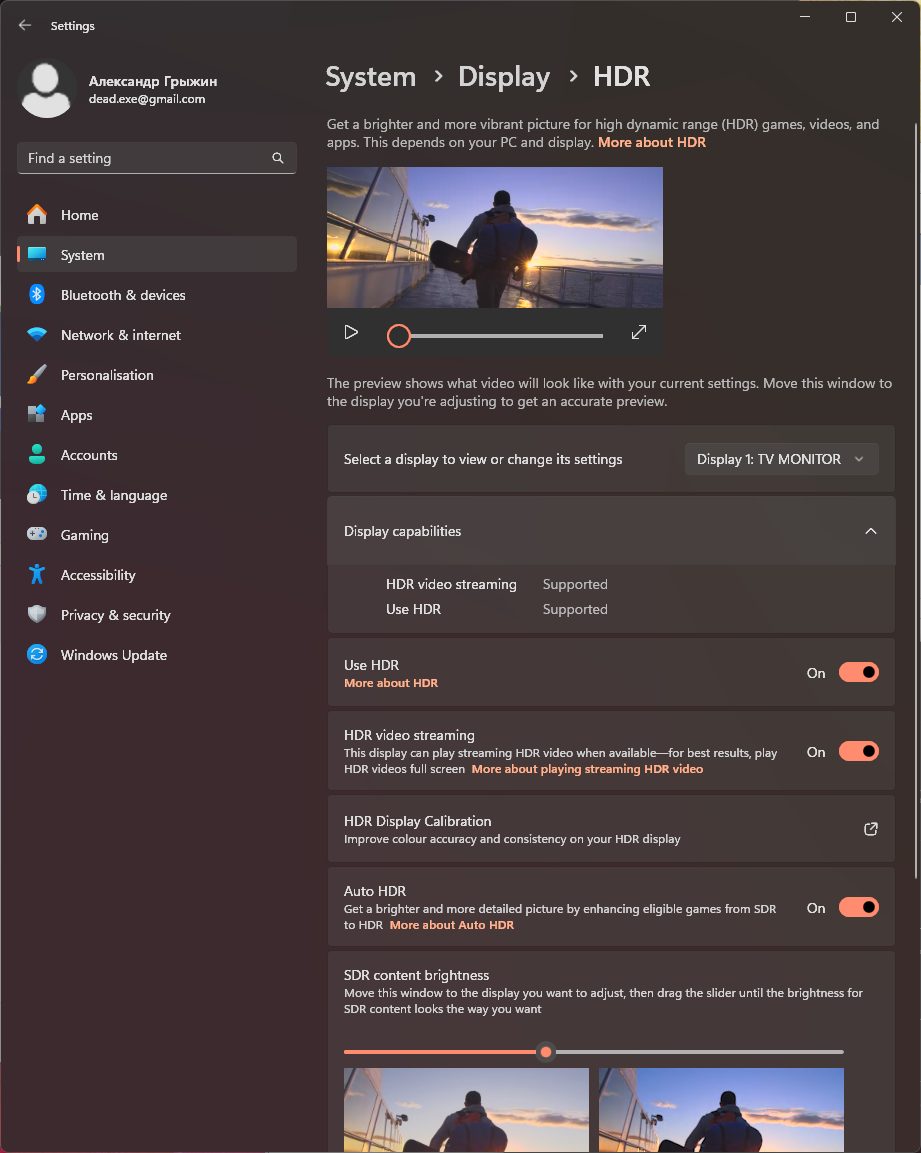Open the Display 1: TV MONITOR dropdown

780,459
